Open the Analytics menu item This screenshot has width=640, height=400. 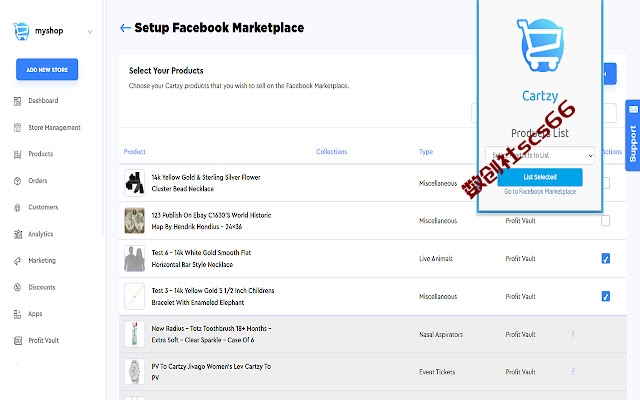click(x=41, y=234)
